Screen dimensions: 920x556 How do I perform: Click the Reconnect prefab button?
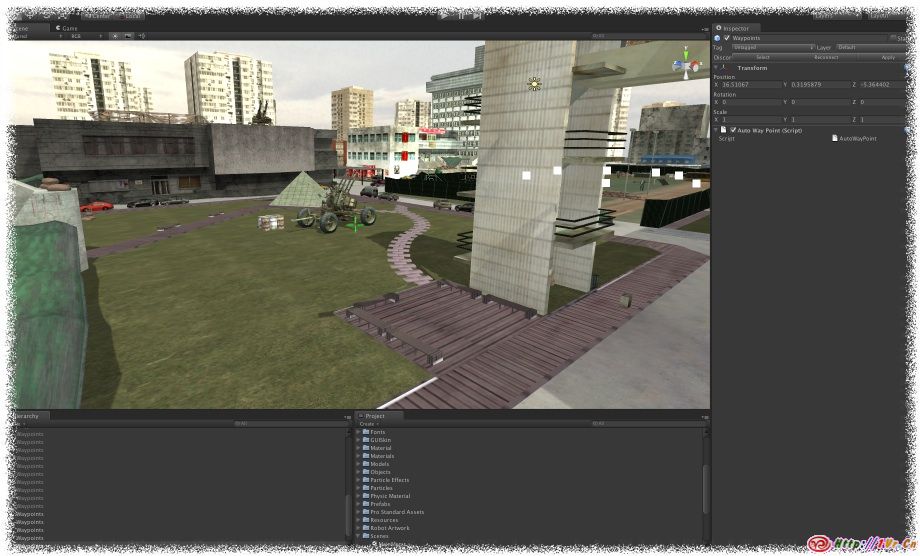[825, 57]
